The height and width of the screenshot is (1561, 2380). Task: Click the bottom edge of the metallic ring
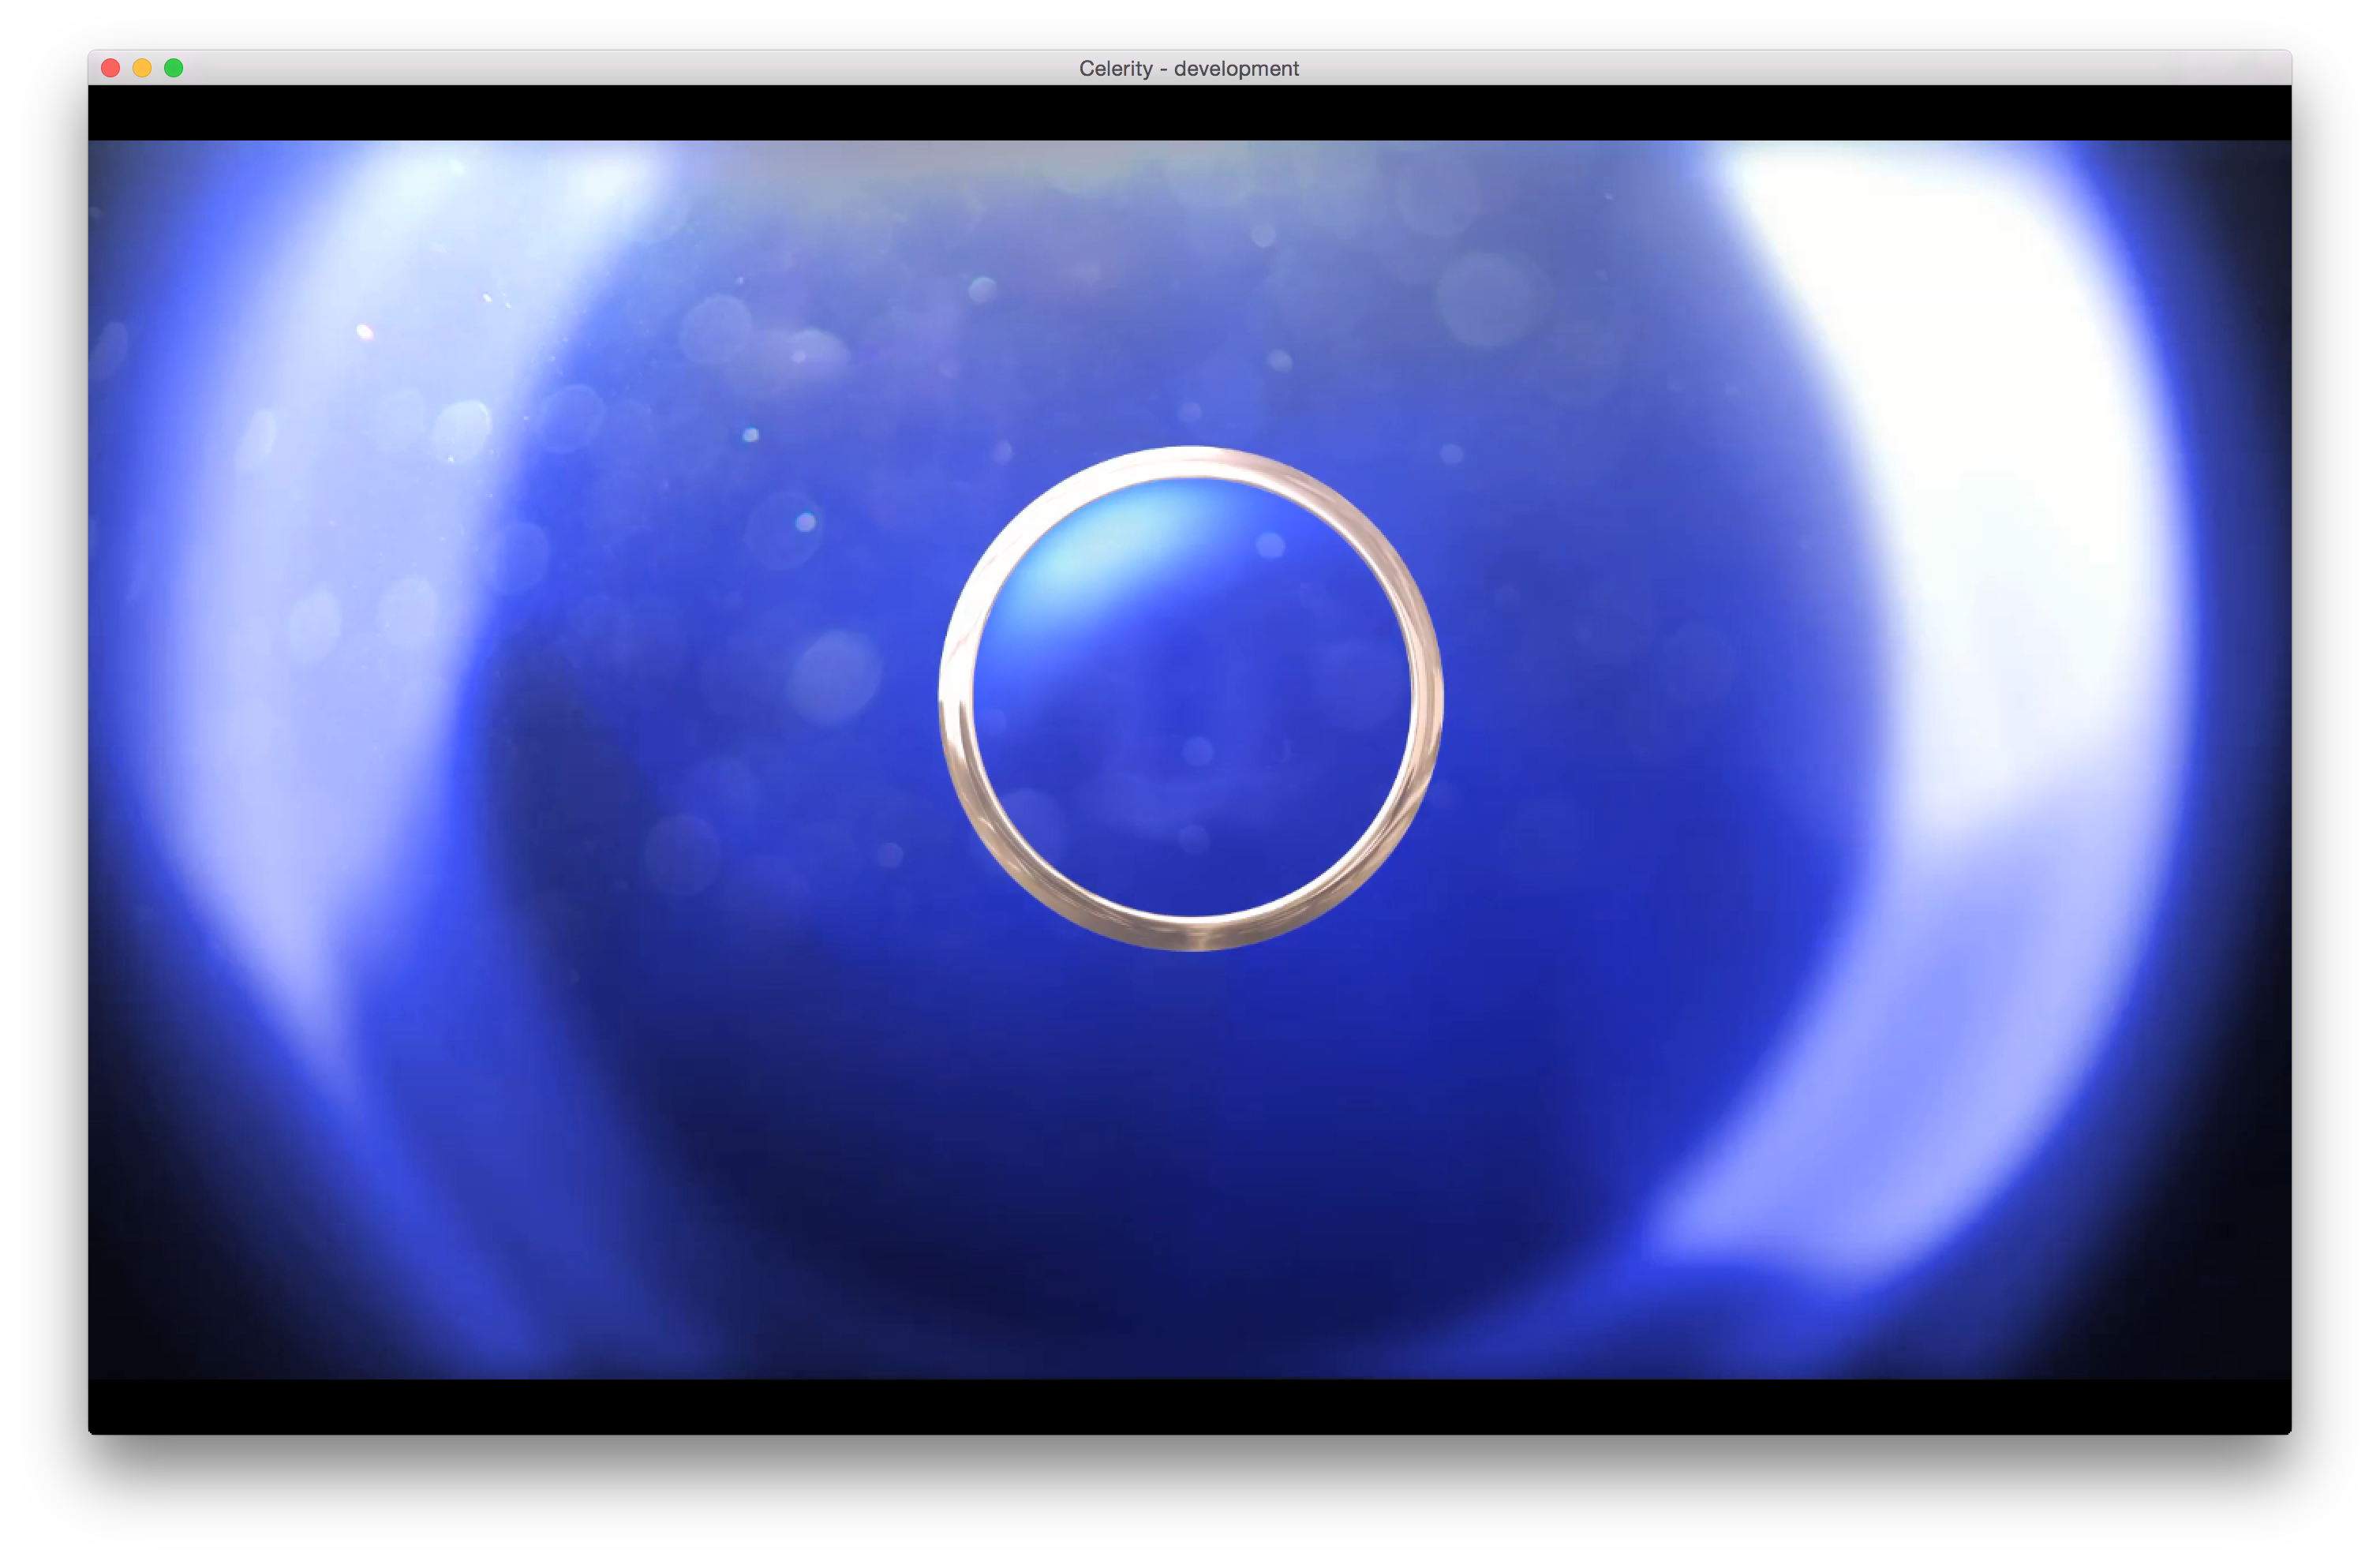pos(1192,933)
